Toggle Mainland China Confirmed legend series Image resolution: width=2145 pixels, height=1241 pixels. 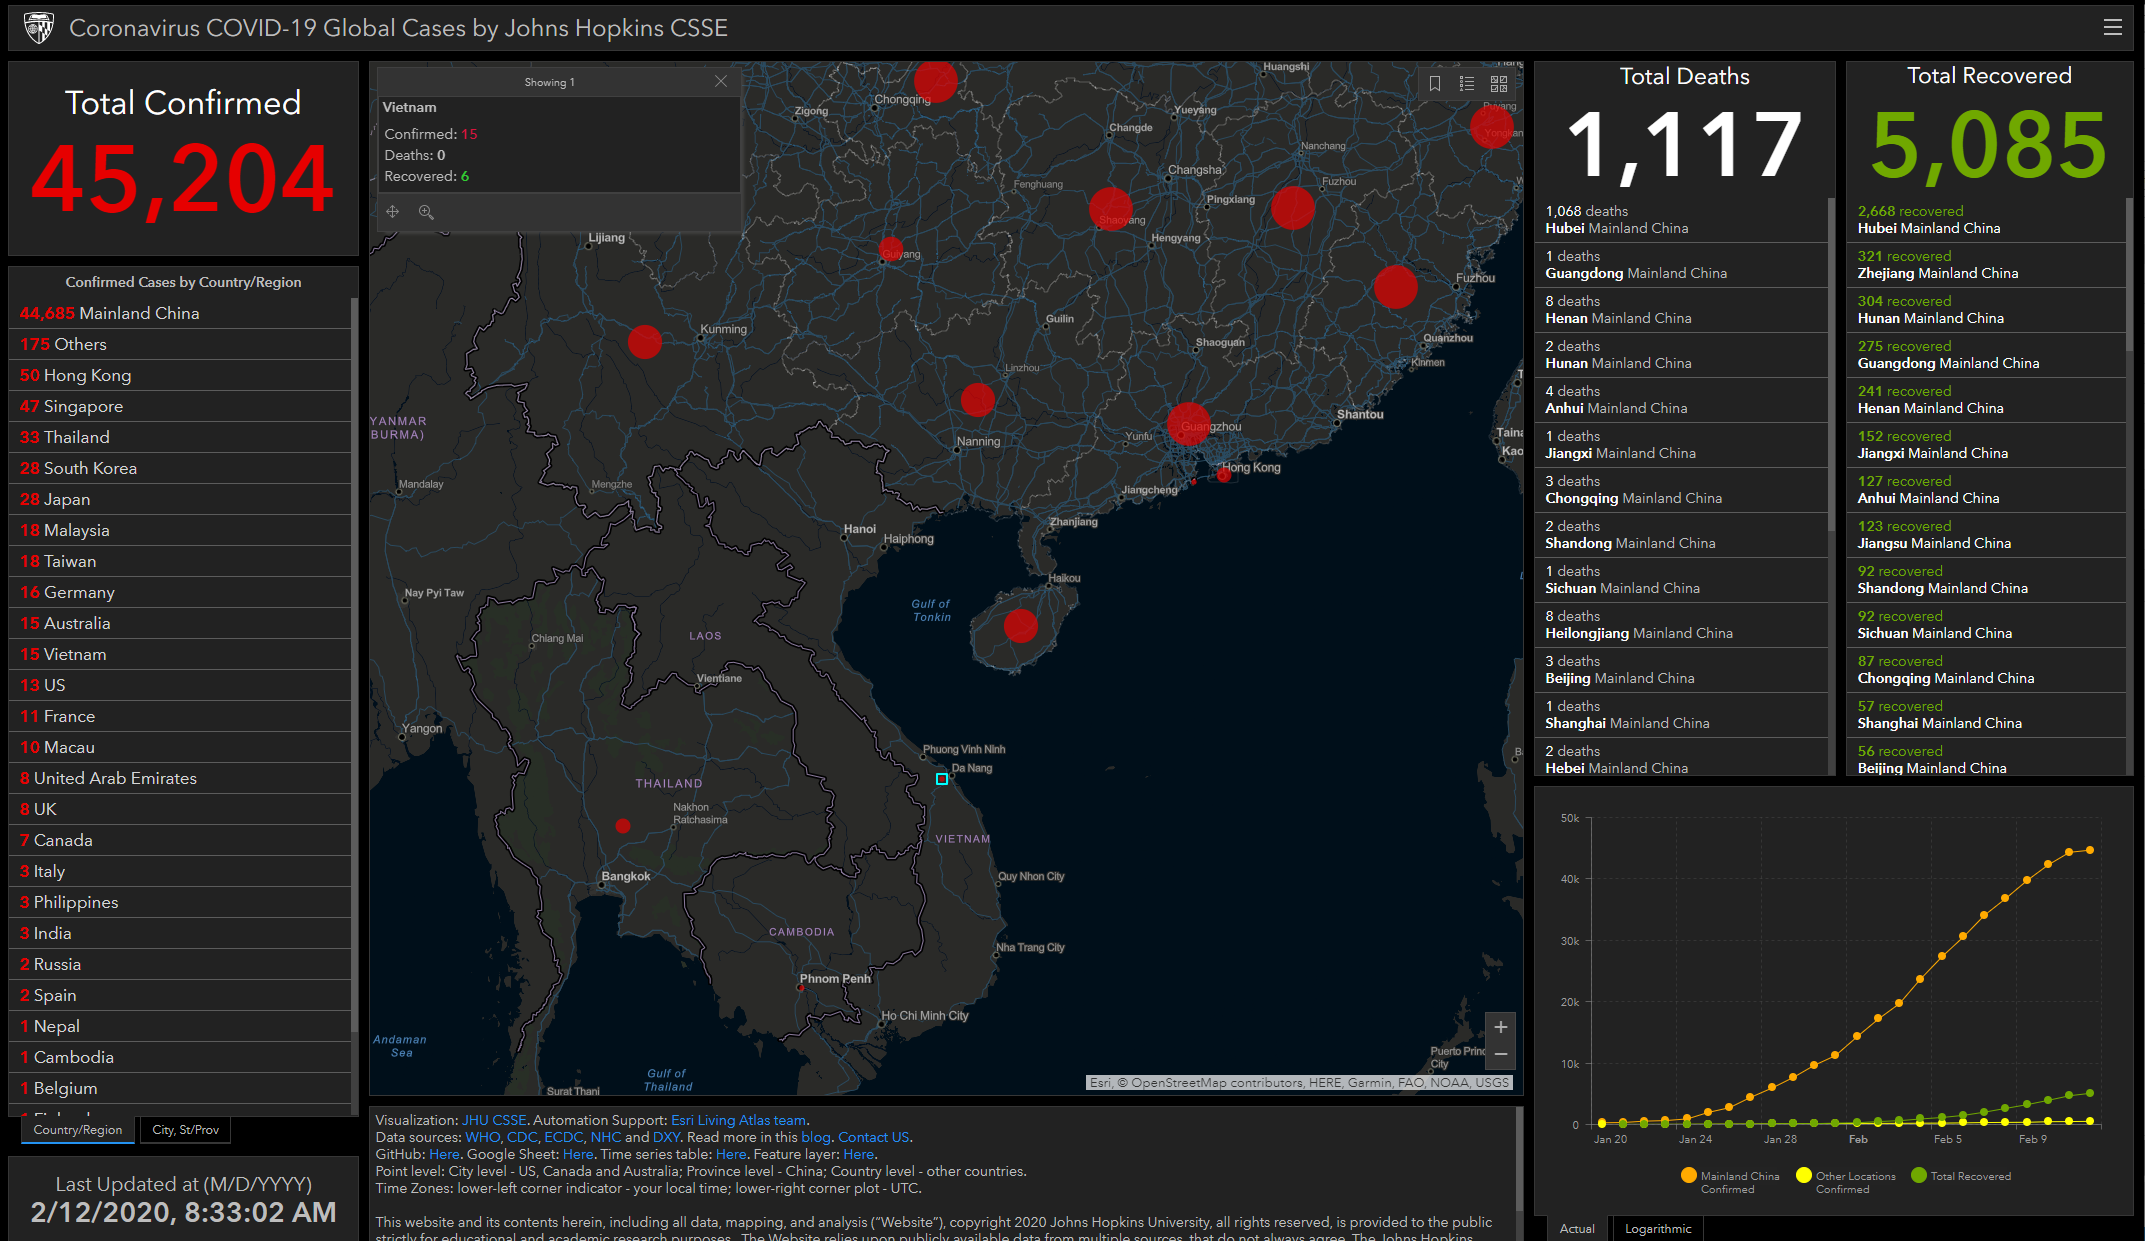coord(1731,1181)
